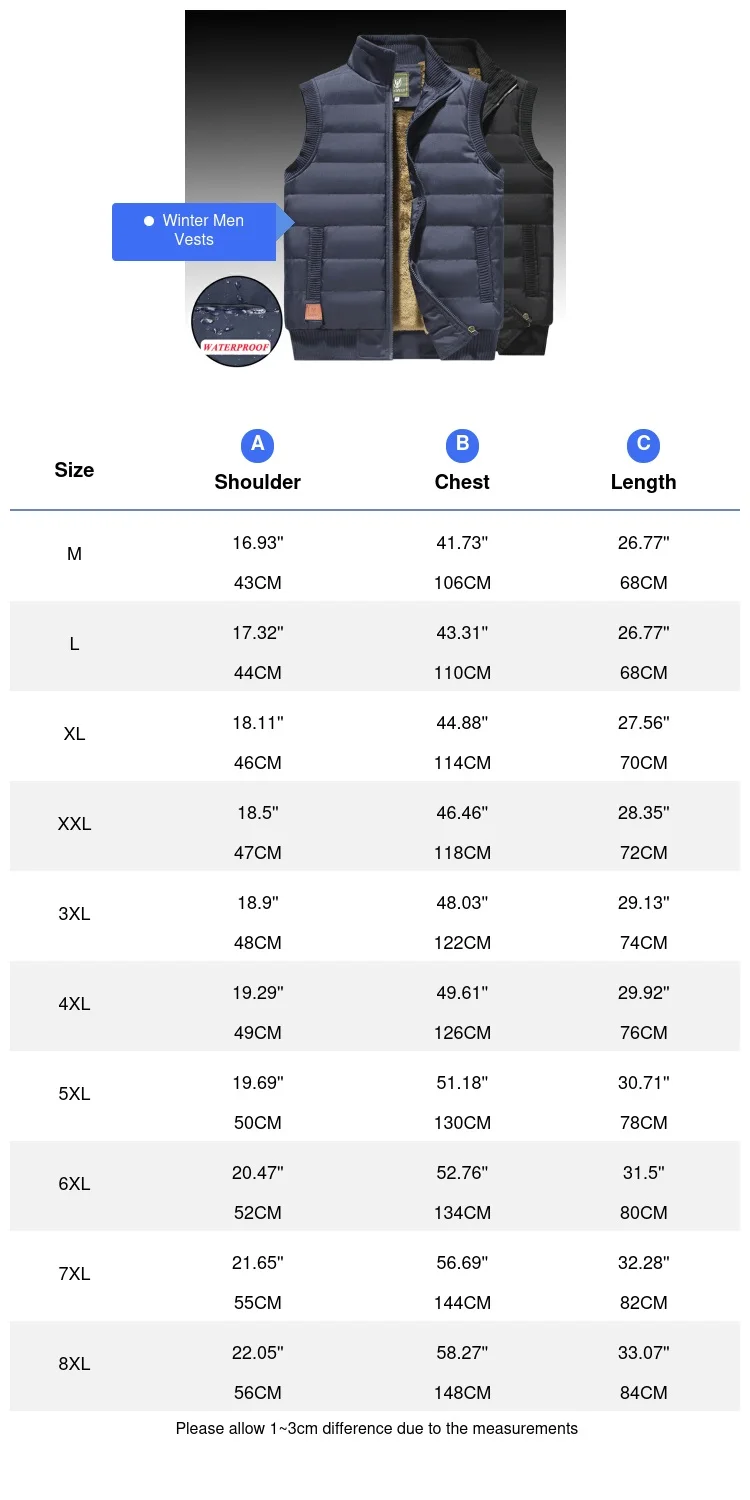Click the 148CM chest value
Image resolution: width=750 pixels, height=1500 pixels.
(x=462, y=1393)
